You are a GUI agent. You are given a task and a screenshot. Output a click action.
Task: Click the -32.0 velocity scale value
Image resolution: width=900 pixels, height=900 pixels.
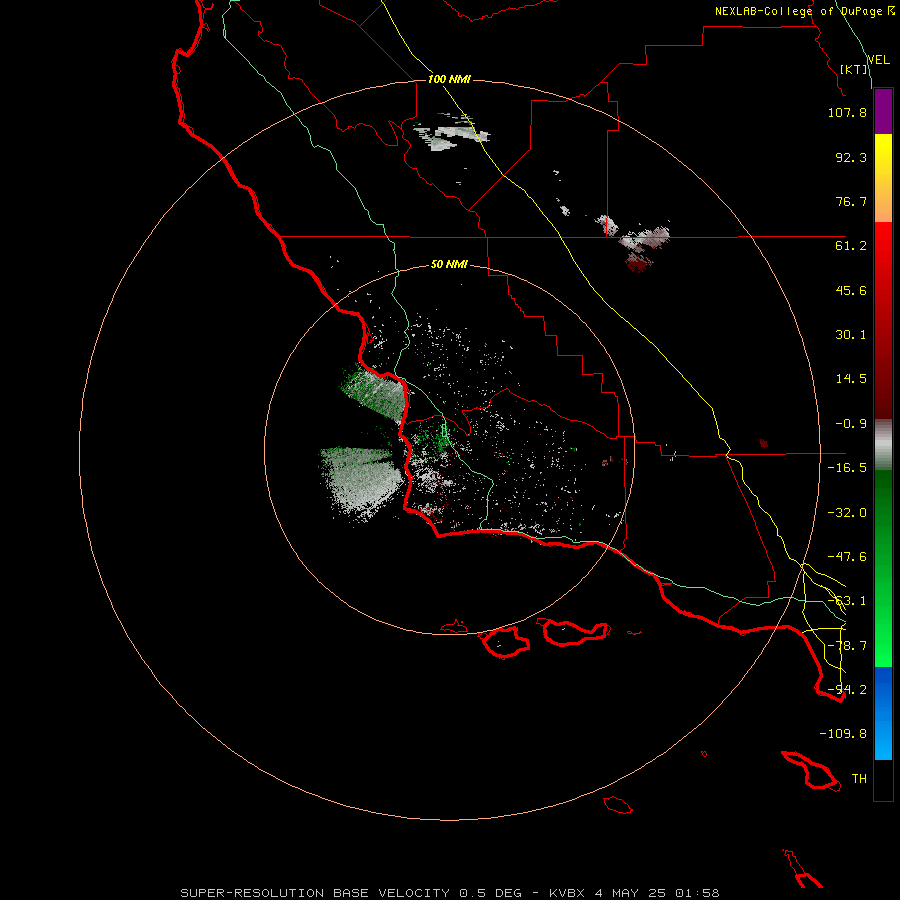(x=847, y=513)
